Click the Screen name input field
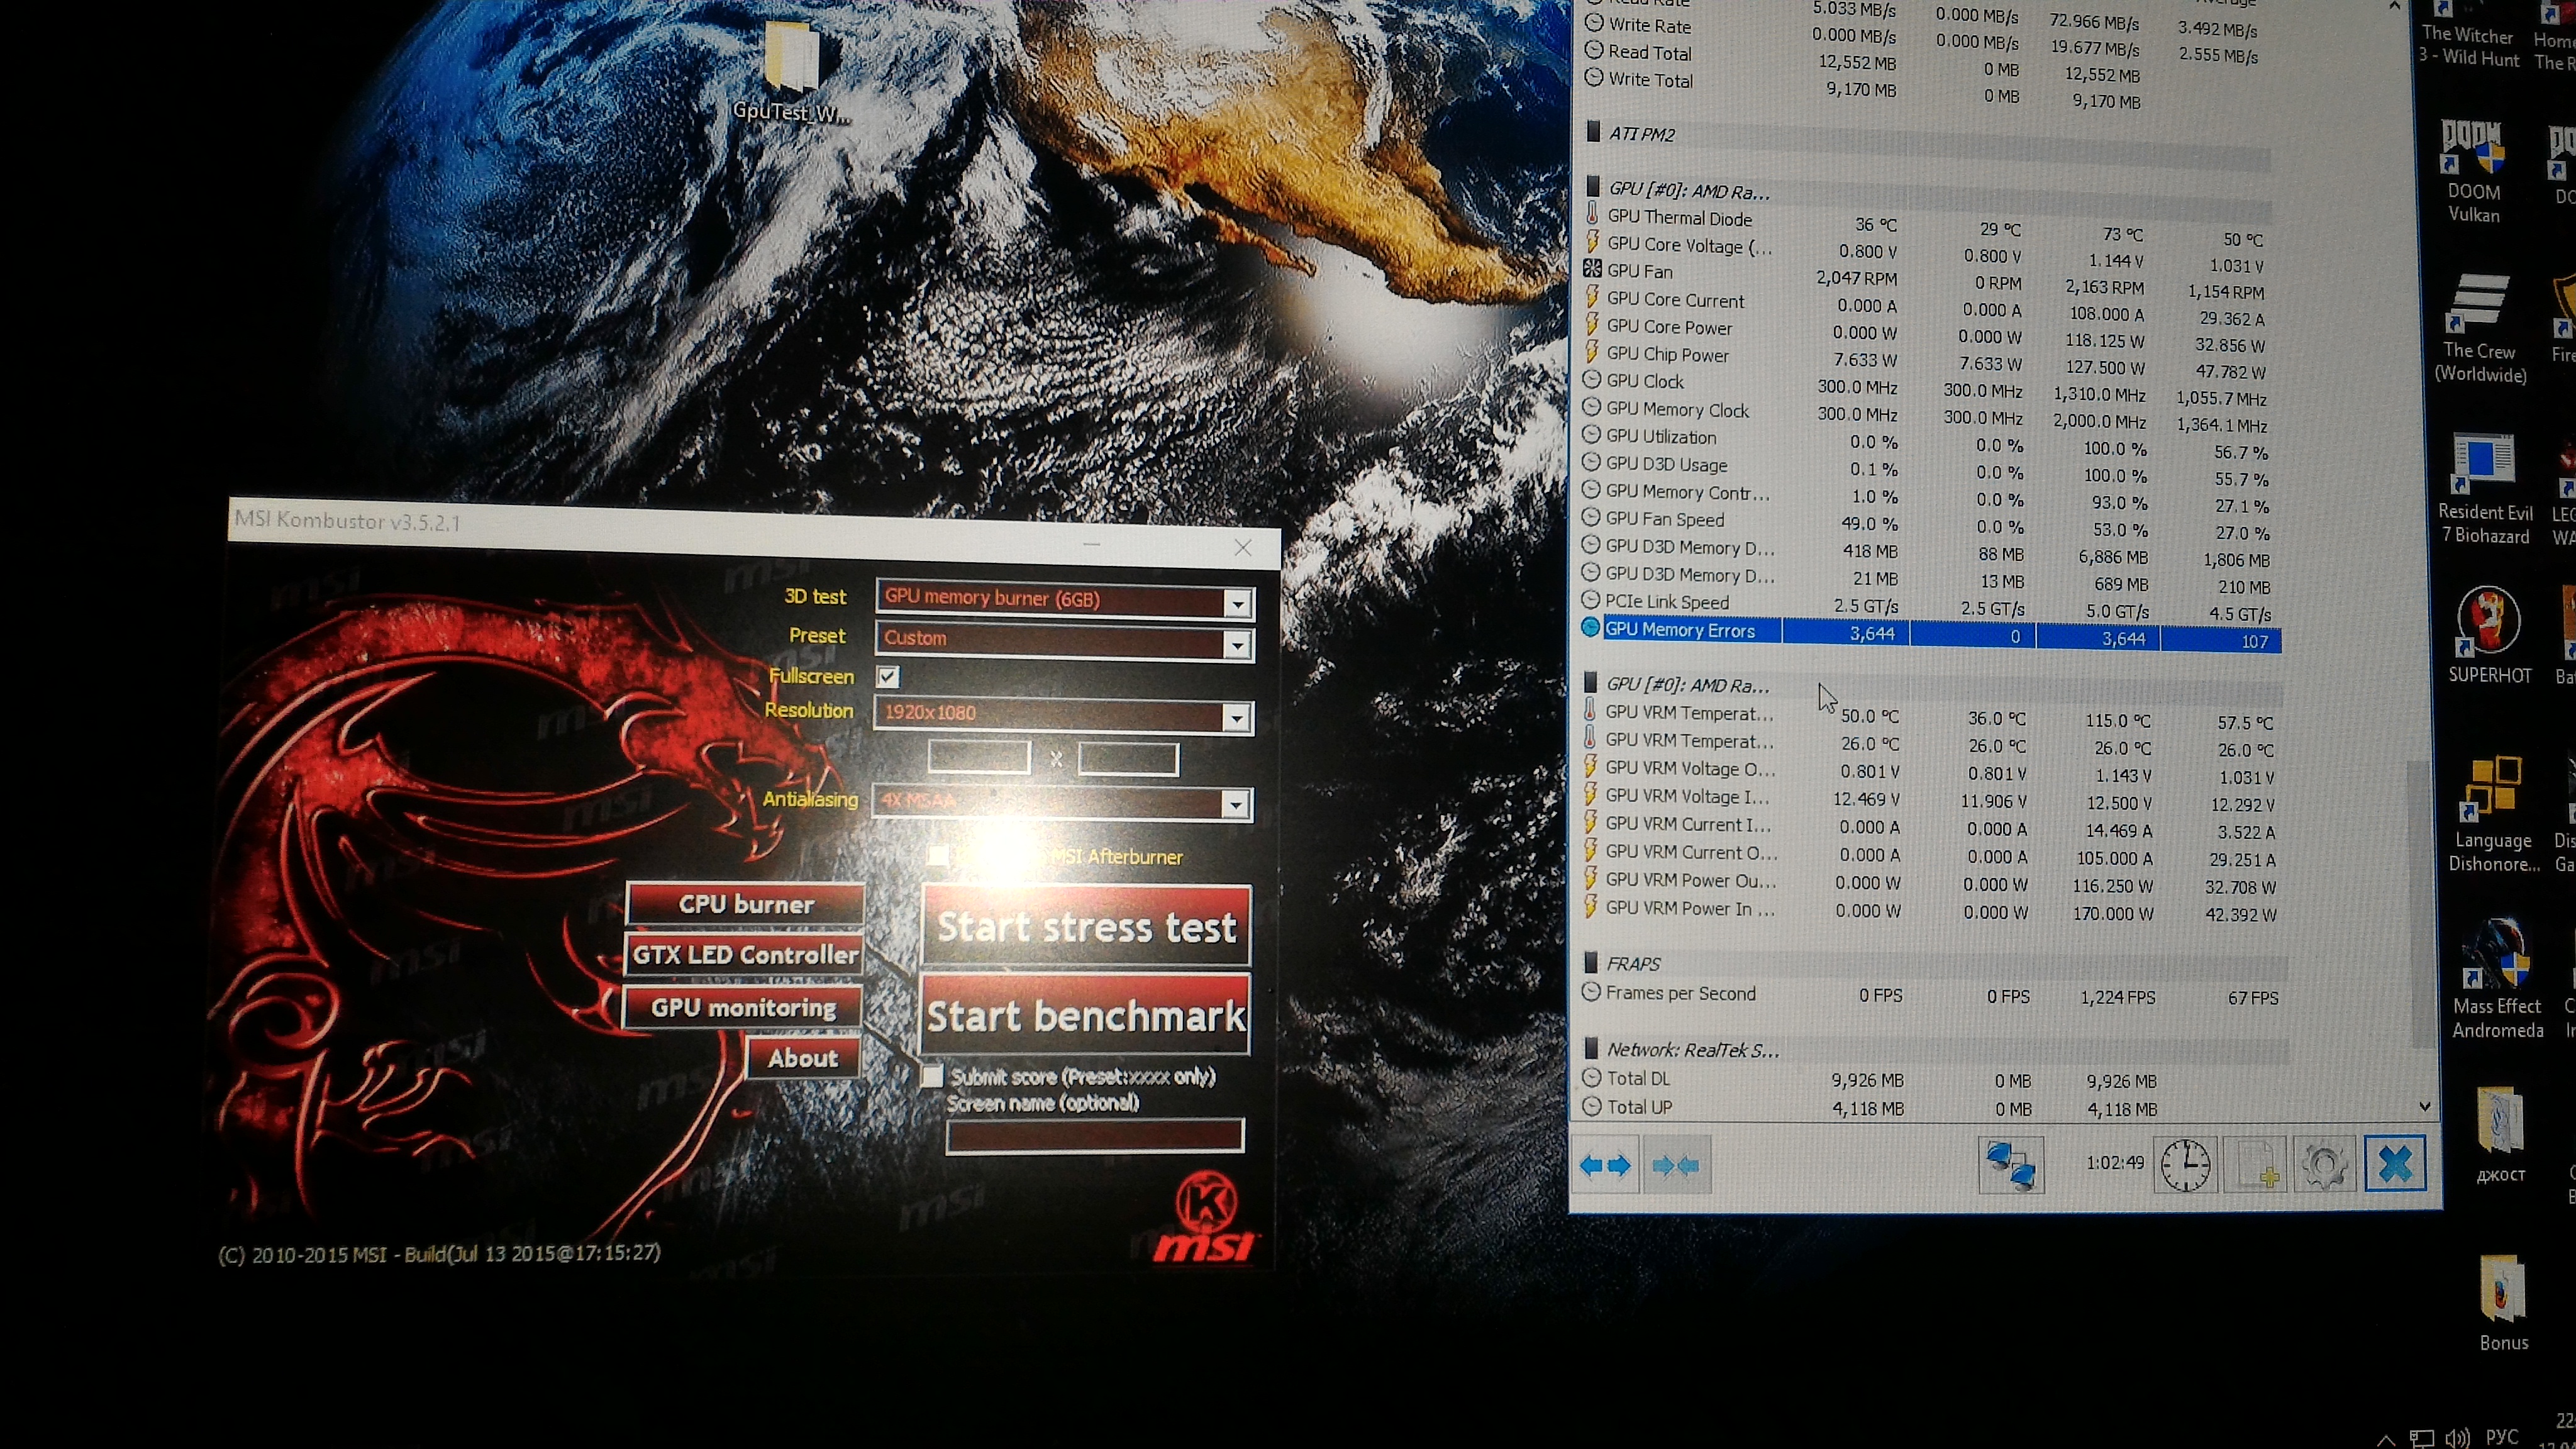 pos(1095,1136)
